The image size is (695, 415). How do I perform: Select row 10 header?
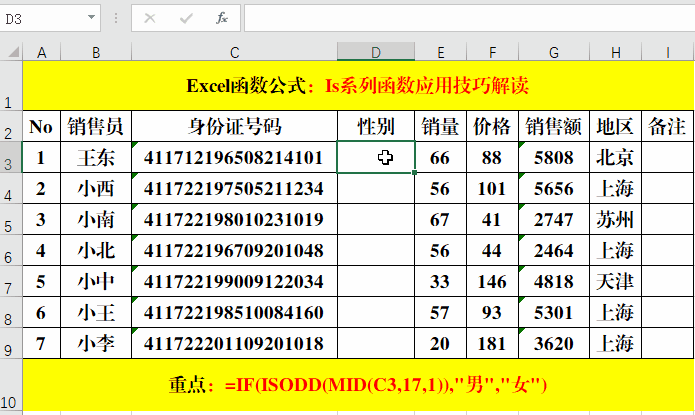click(11, 385)
